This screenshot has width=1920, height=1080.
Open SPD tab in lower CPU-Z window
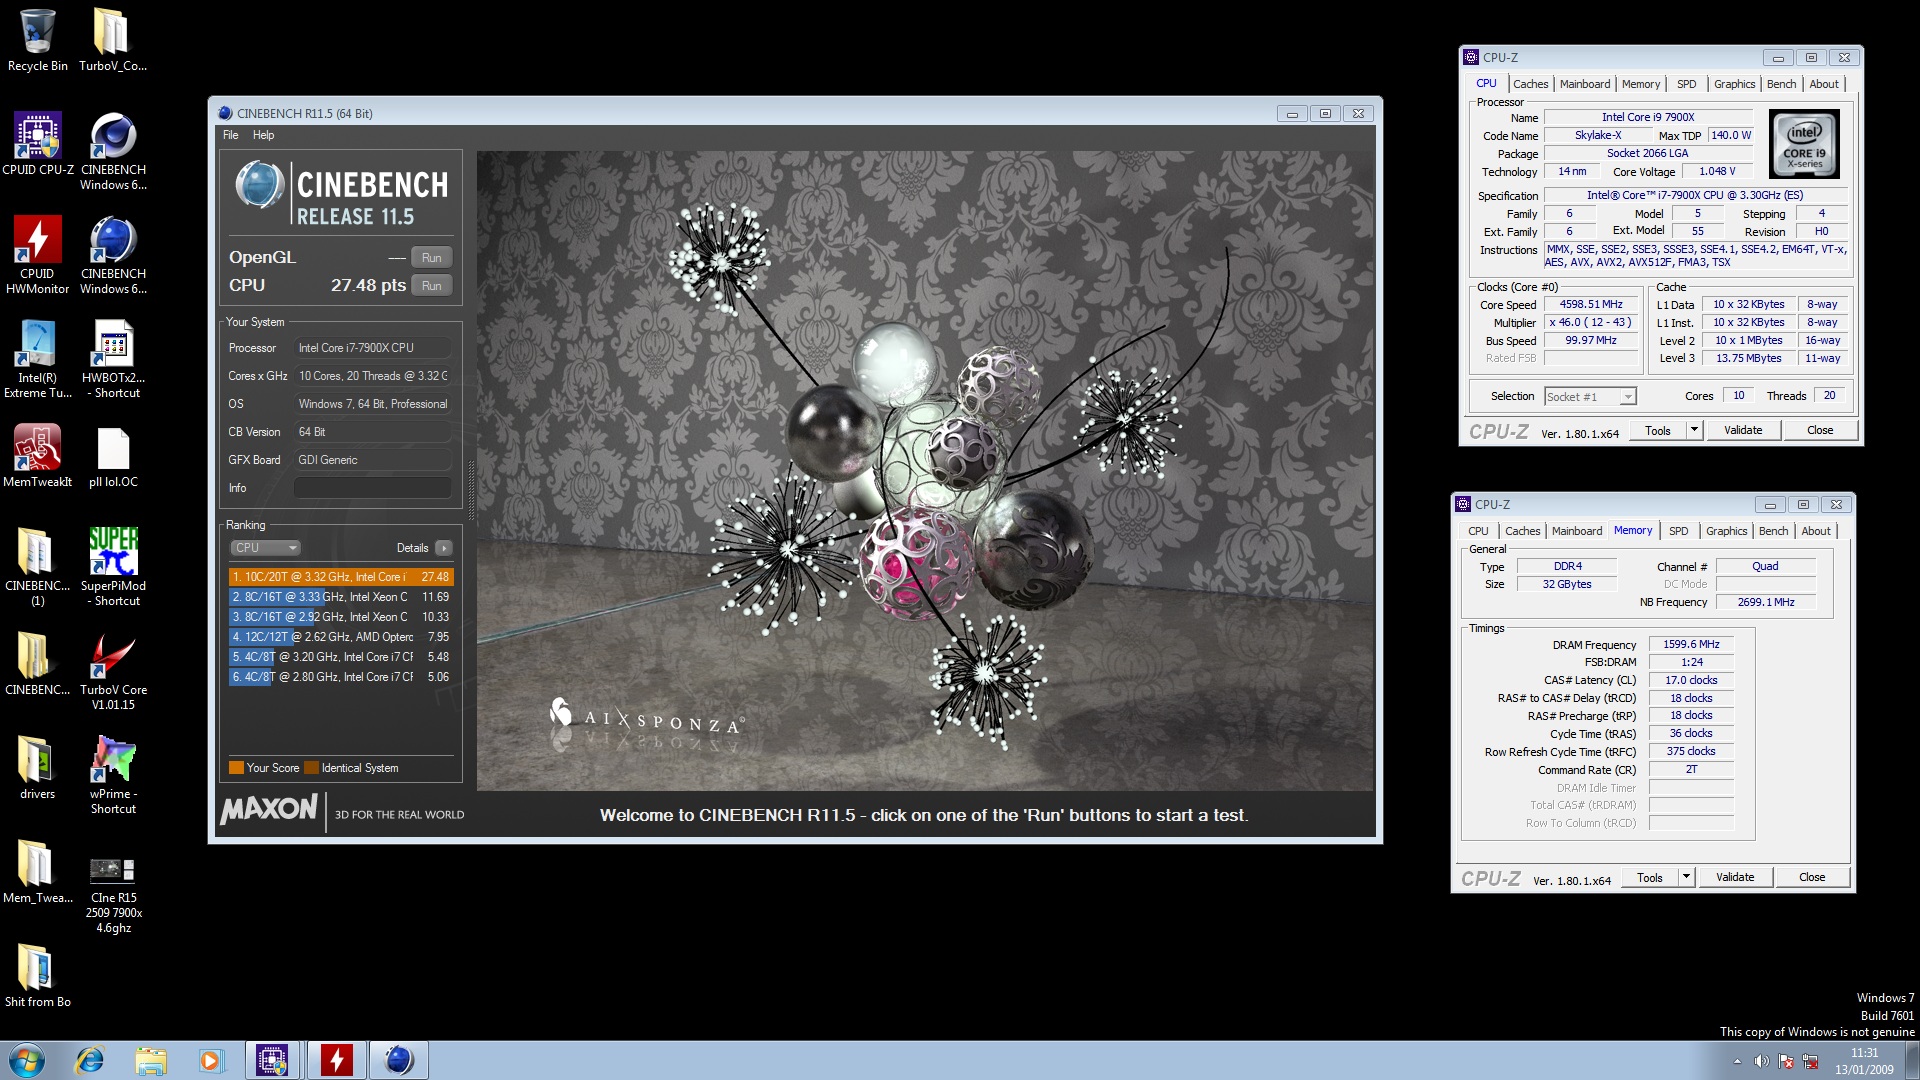pyautogui.click(x=1679, y=531)
